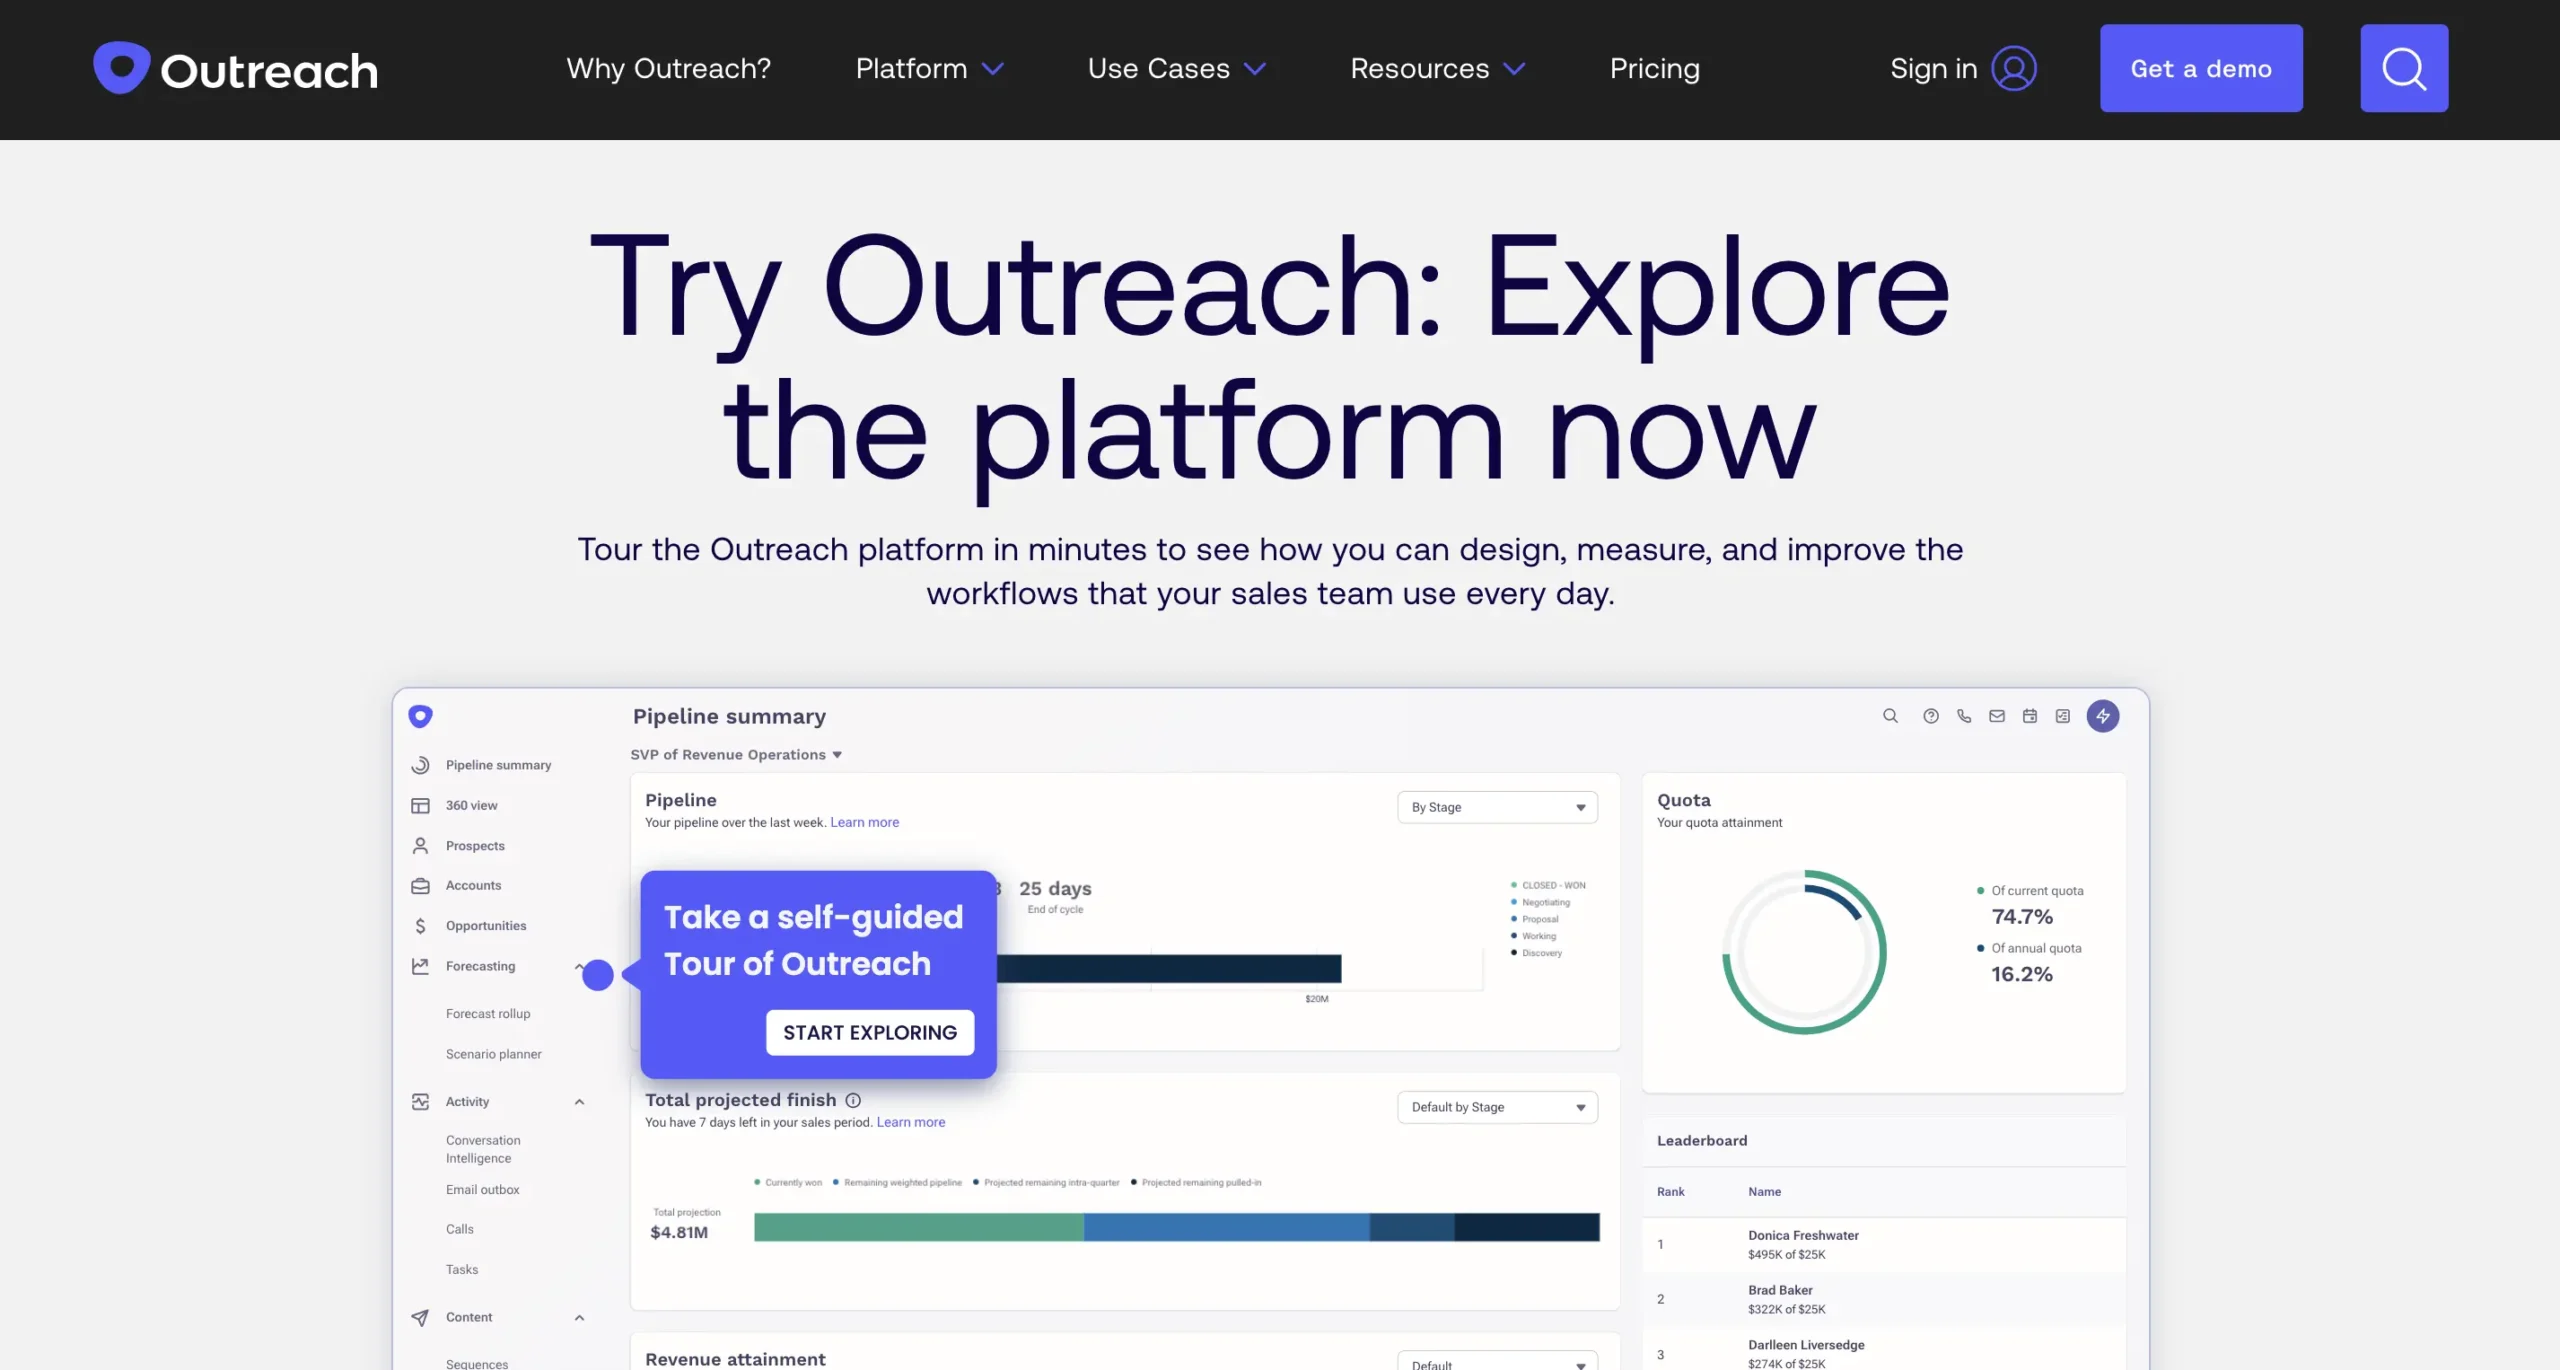Toggle the Currently won chart legend
The width and height of the screenshot is (2560, 1370).
(x=789, y=1181)
